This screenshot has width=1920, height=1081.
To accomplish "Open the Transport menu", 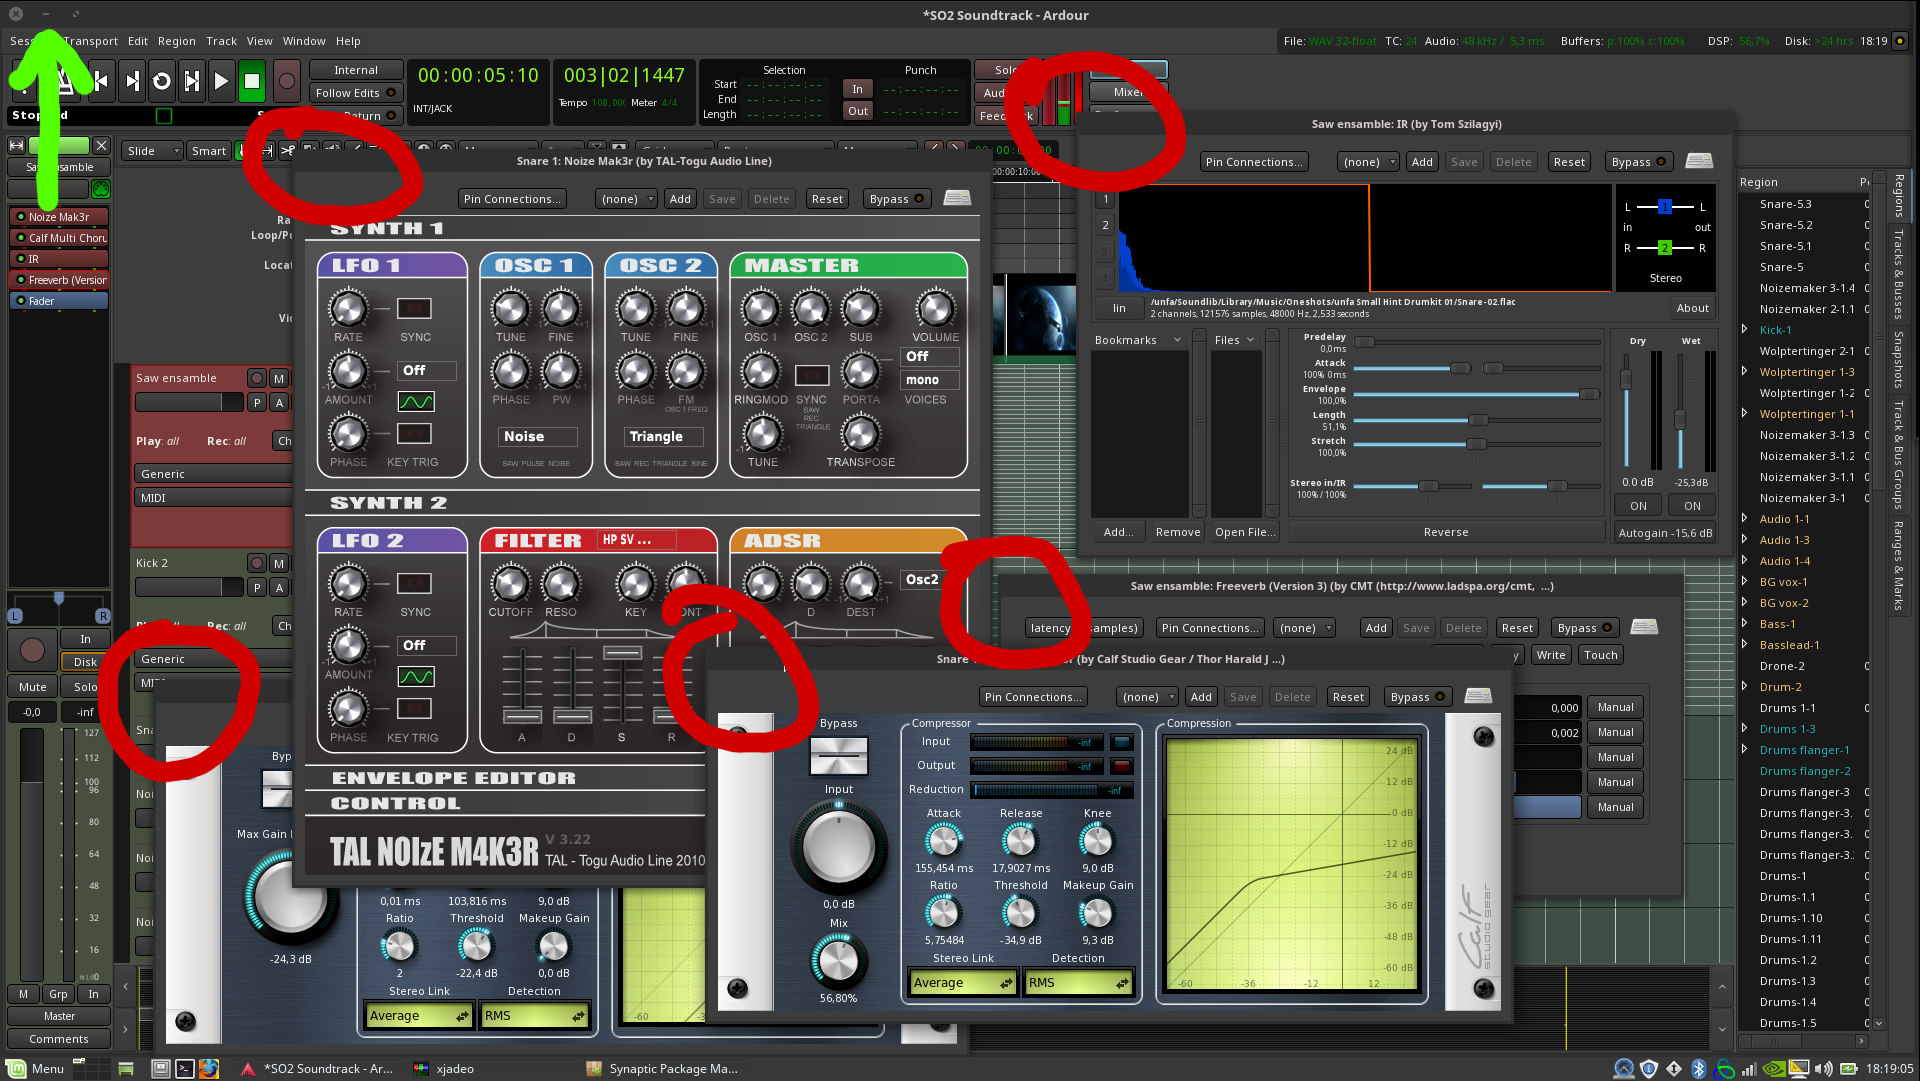I will click(90, 41).
